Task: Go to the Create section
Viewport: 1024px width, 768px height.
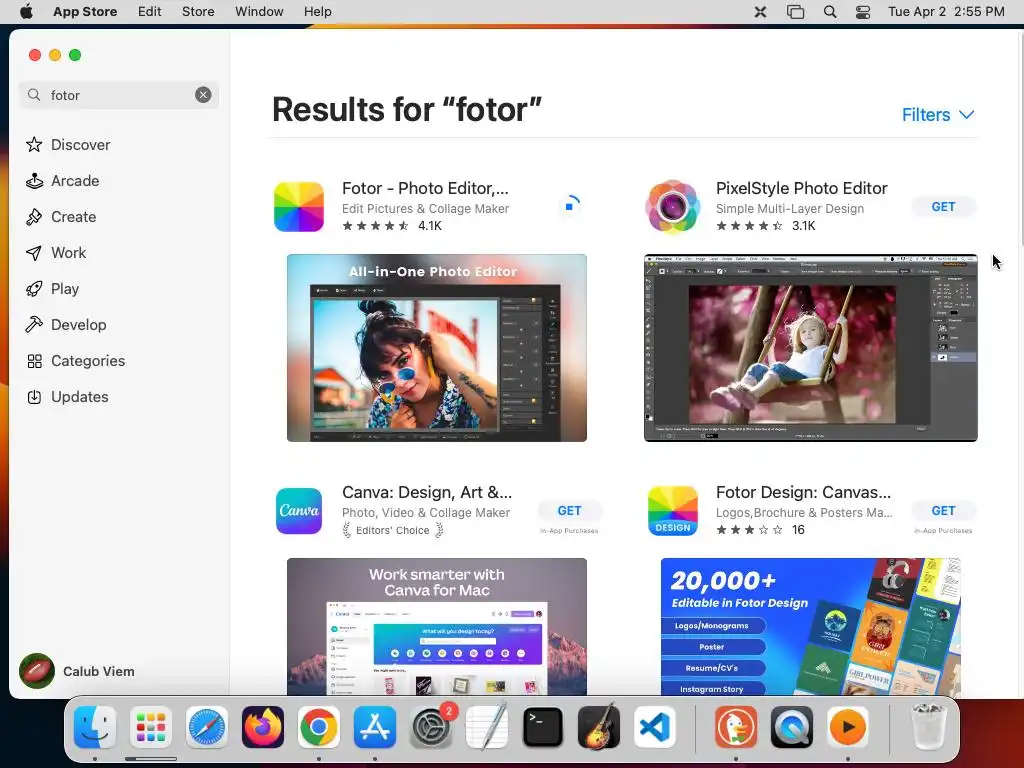Action: 61,216
